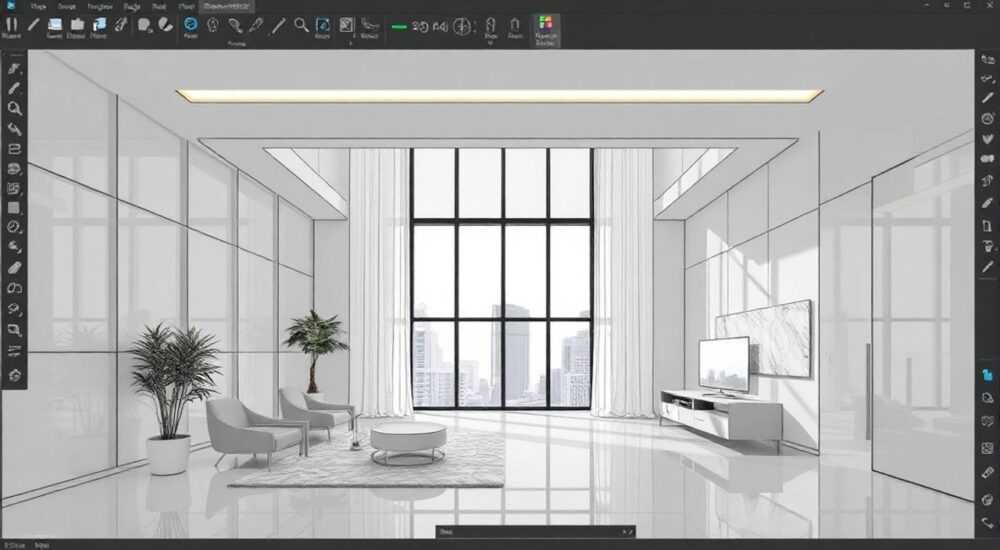Select the page document icon in the right toolbar

(987, 226)
